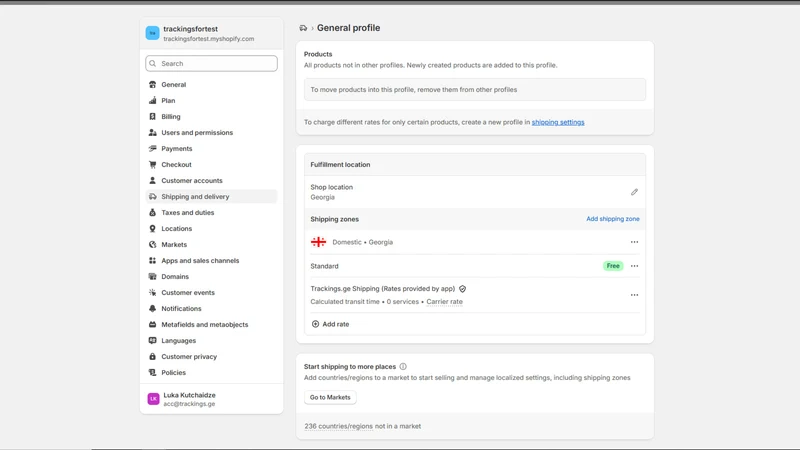Viewport: 800px width, 450px height.
Task: Follow the shipping settings hyperlink
Action: pyautogui.click(x=558, y=122)
